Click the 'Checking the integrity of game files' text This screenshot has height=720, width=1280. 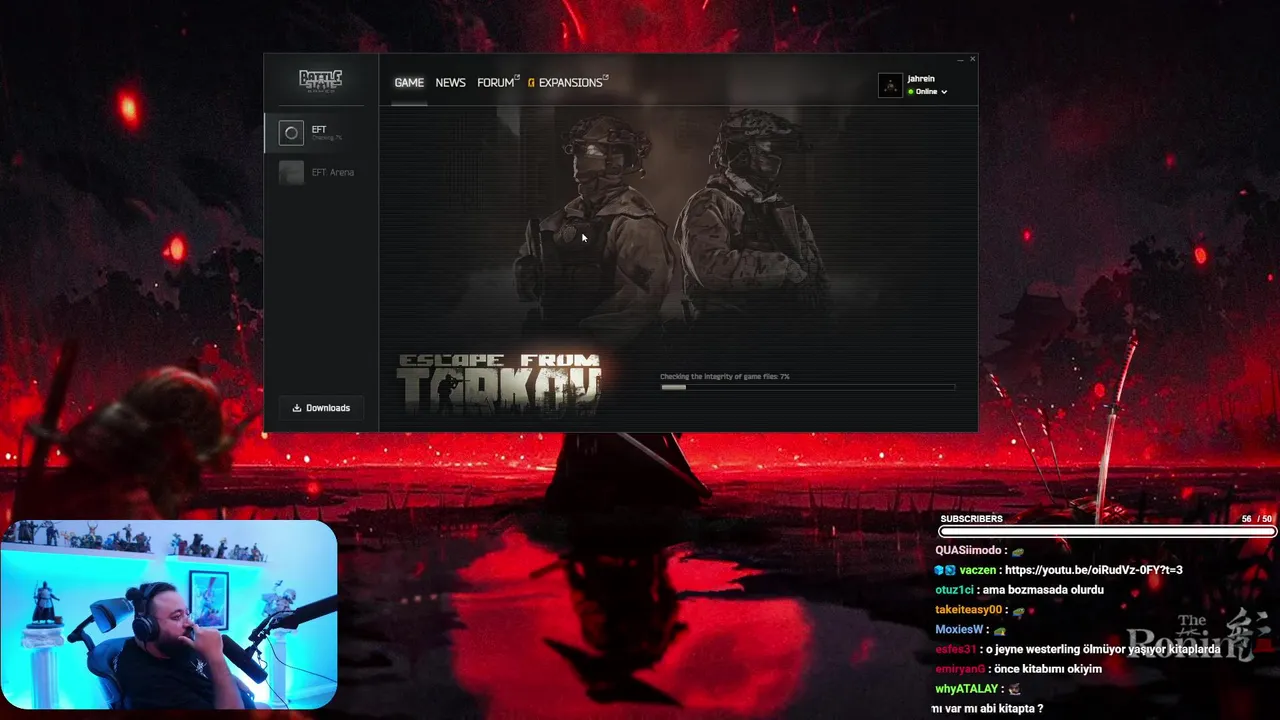pos(725,377)
